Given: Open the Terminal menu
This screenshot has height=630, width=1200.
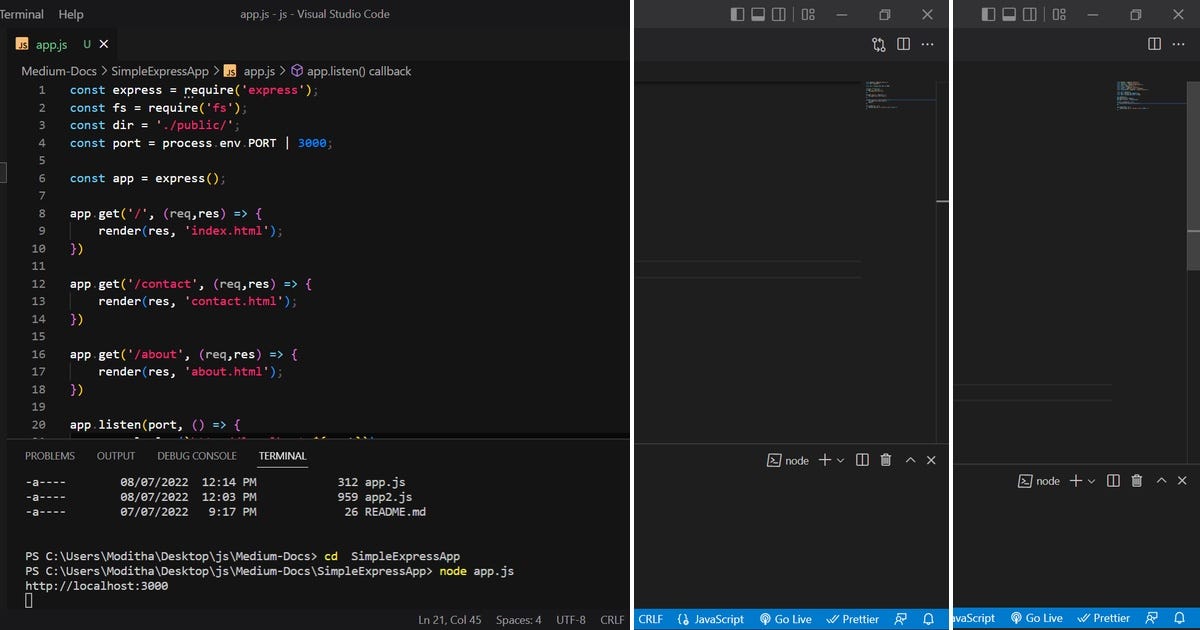Looking at the screenshot, I should click(x=22, y=14).
